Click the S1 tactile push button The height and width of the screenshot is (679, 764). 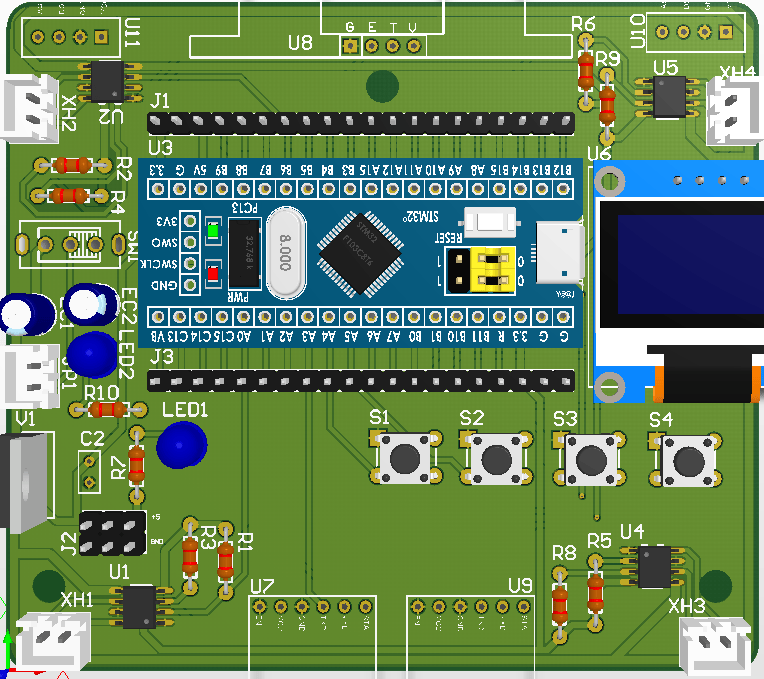click(x=406, y=457)
